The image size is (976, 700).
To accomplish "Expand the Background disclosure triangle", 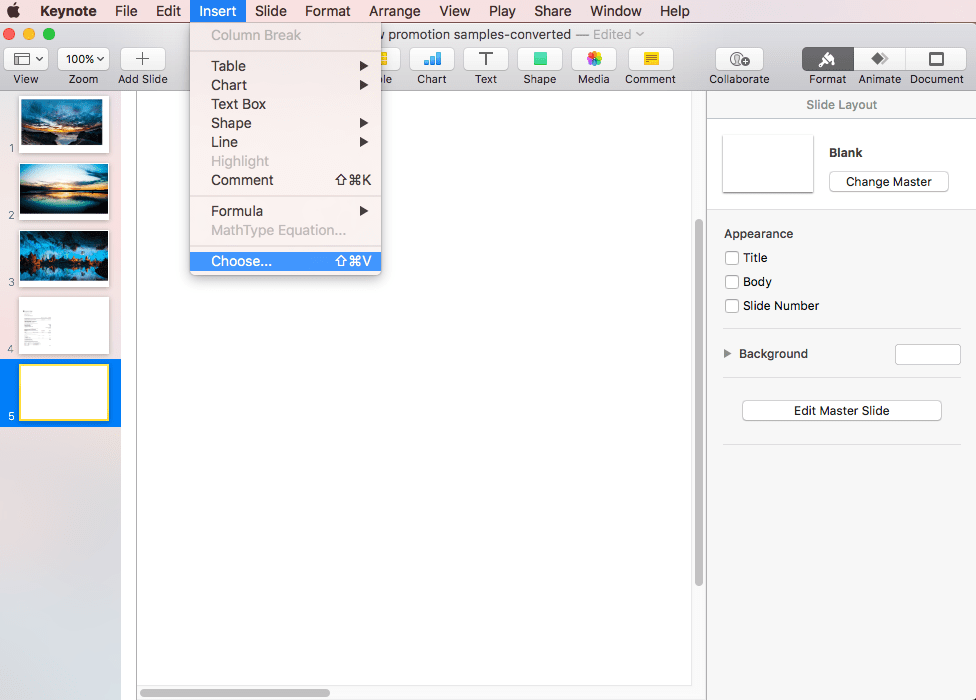I will [728, 354].
